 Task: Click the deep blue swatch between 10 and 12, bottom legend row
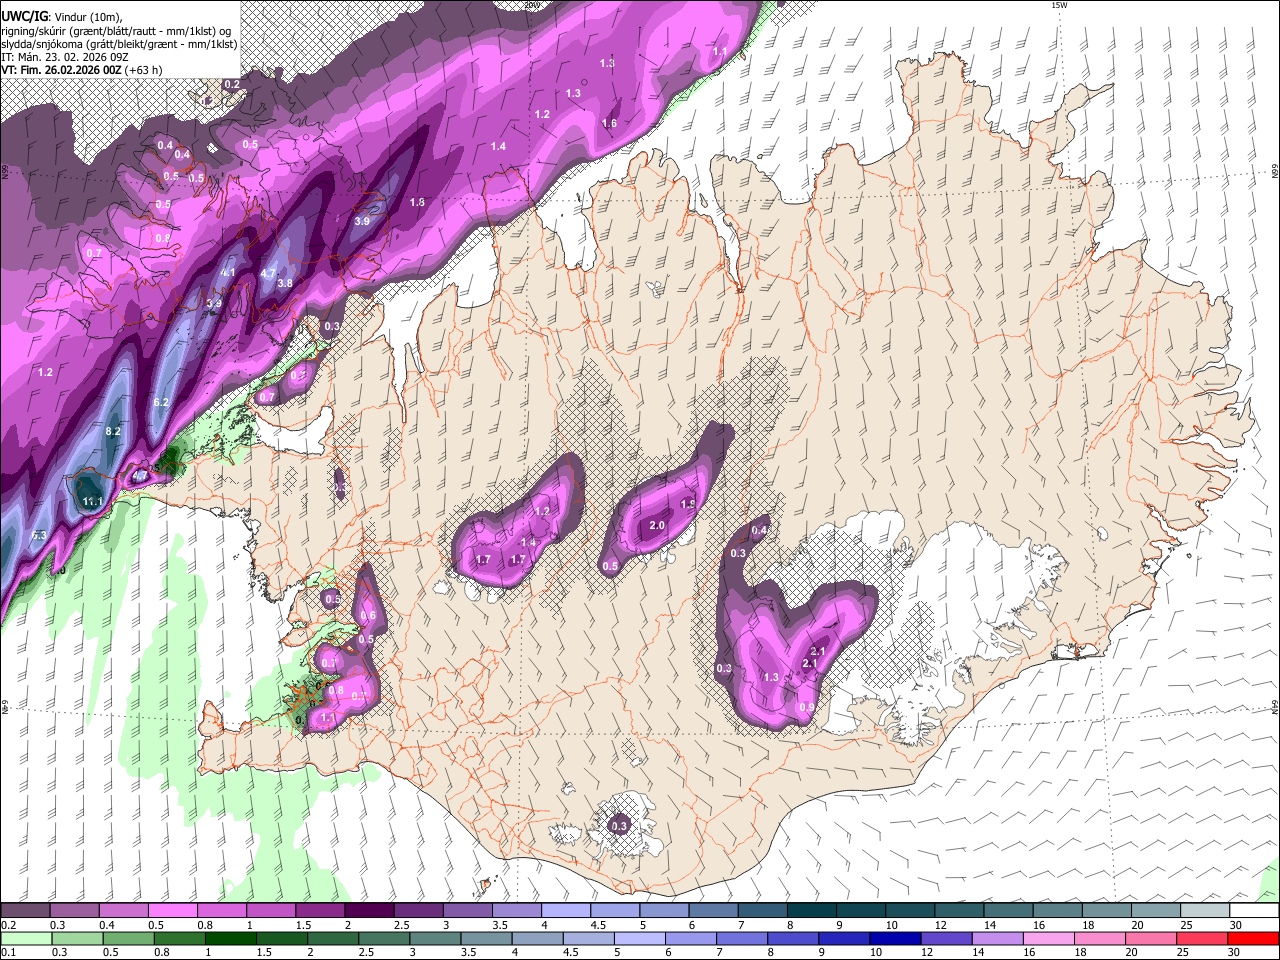pyautogui.click(x=895, y=938)
